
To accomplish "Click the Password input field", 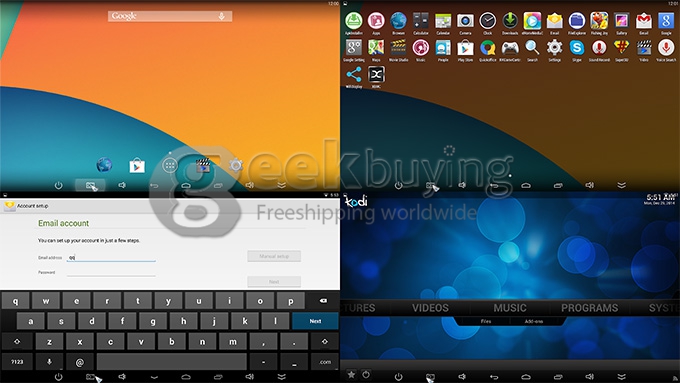I will pyautogui.click(x=111, y=272).
